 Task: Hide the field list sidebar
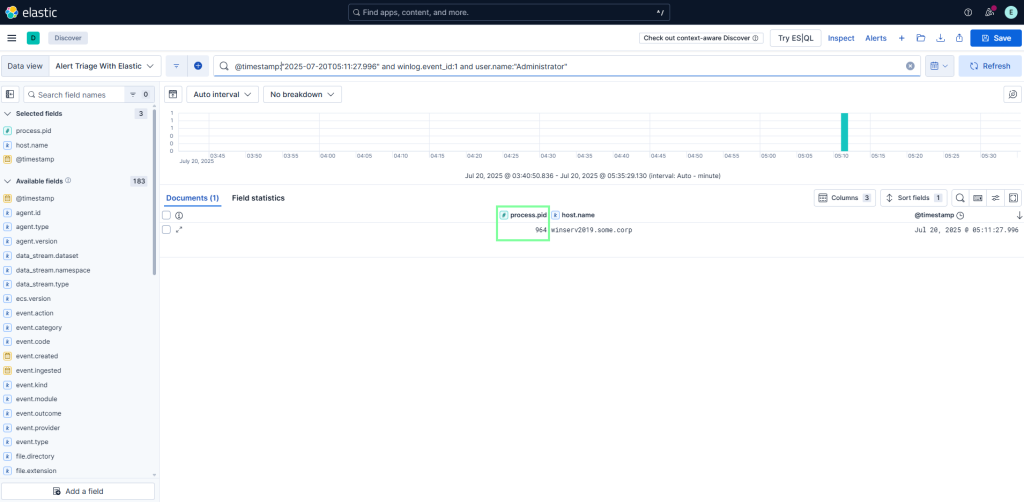click(x=11, y=94)
